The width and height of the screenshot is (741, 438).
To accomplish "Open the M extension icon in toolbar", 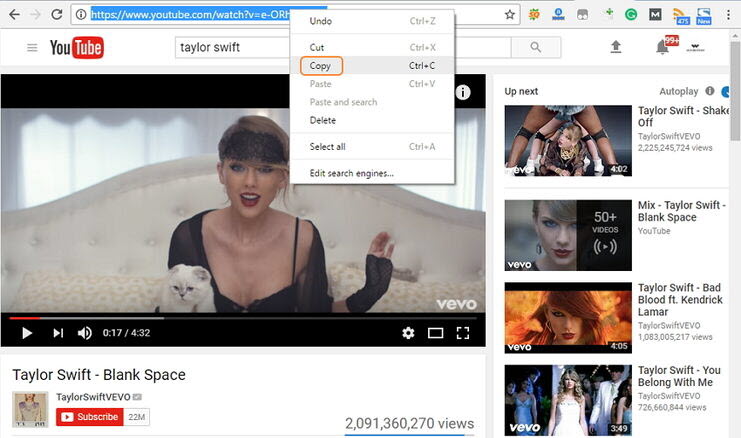I will [x=655, y=15].
